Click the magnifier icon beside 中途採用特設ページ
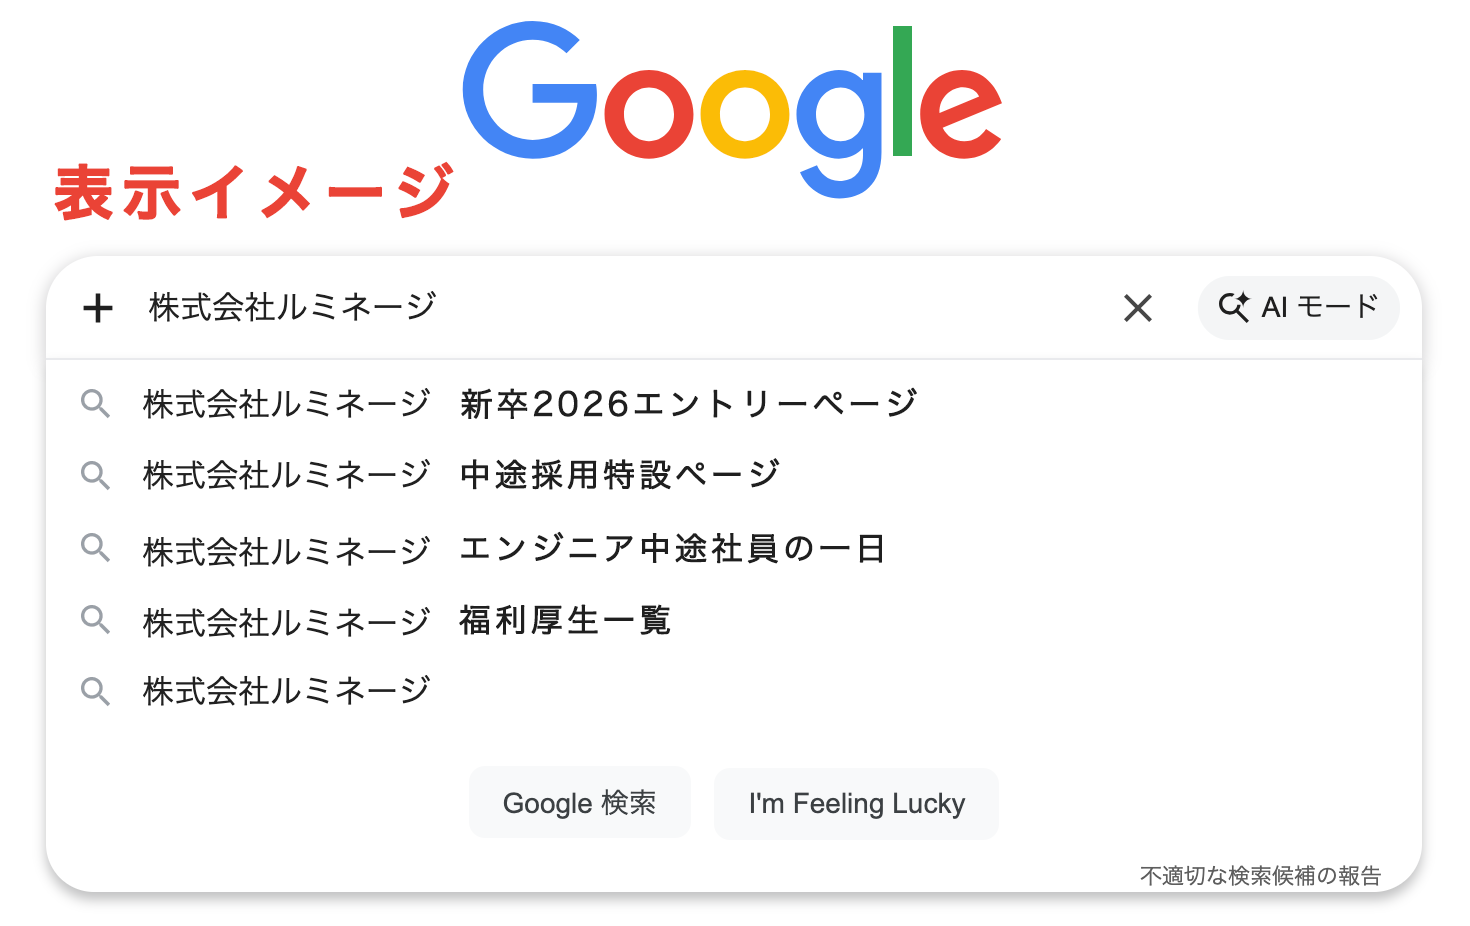This screenshot has height=926, width=1470. [95, 475]
